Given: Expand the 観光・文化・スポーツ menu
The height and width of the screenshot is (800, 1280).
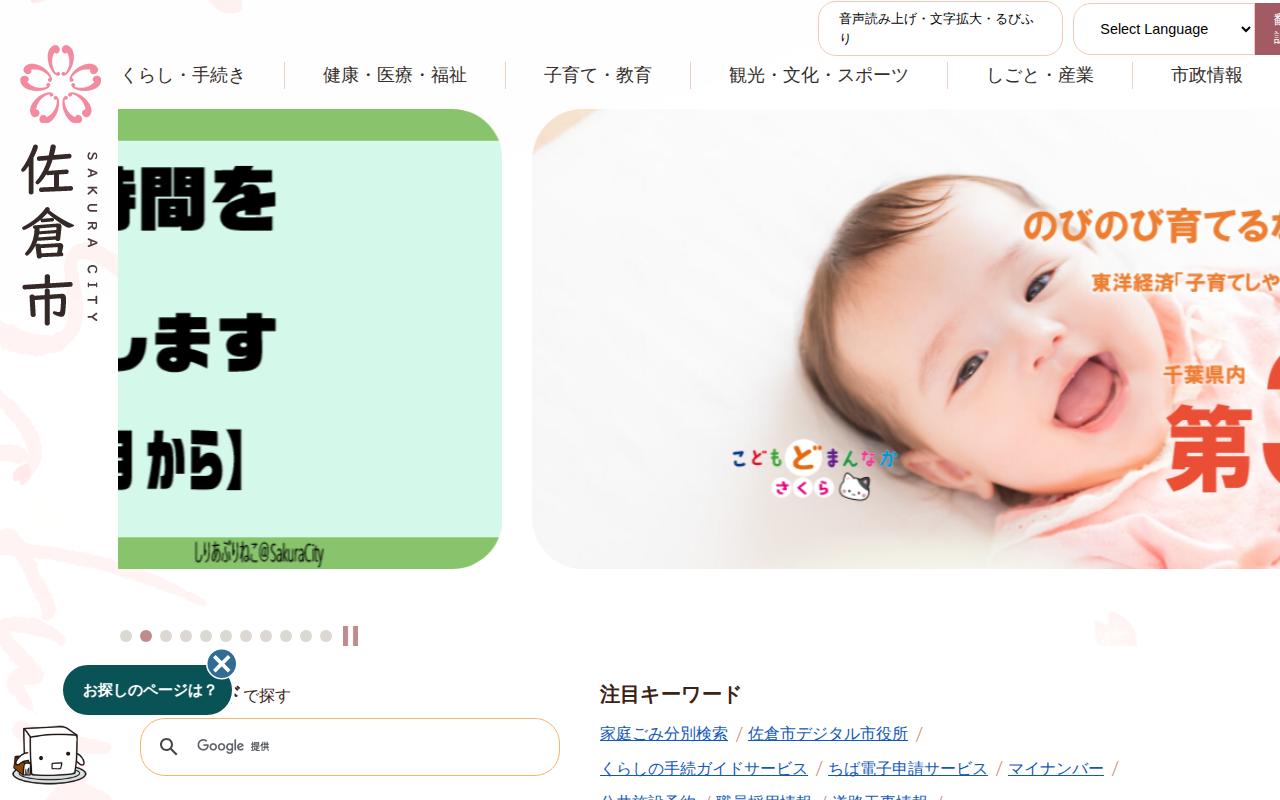Looking at the screenshot, I should click(819, 75).
